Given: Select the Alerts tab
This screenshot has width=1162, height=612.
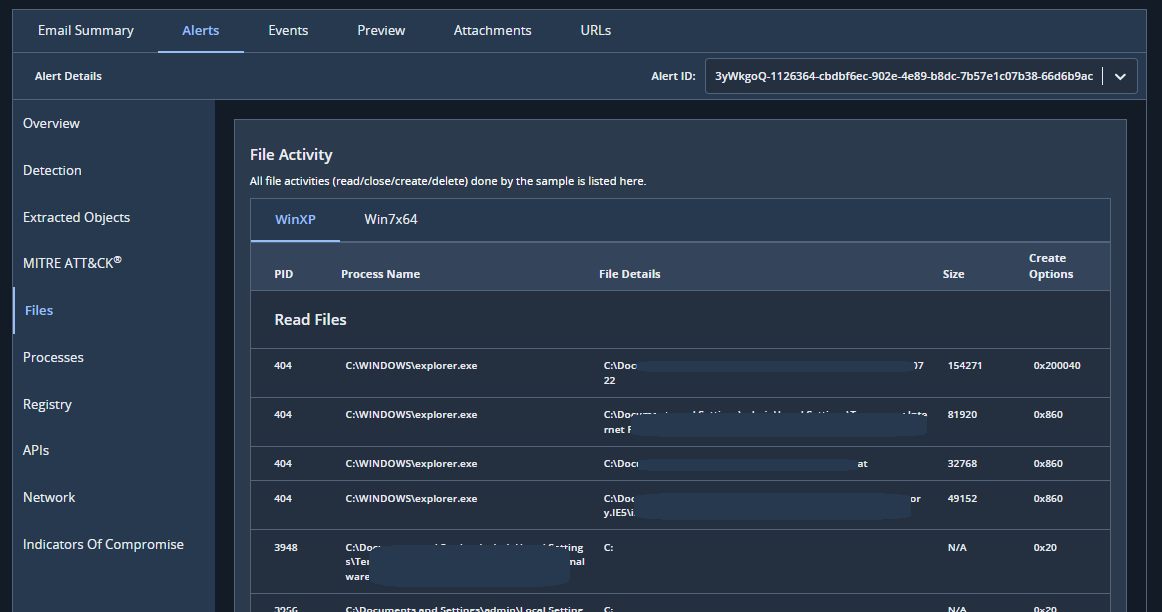Looking at the screenshot, I should [x=201, y=30].
